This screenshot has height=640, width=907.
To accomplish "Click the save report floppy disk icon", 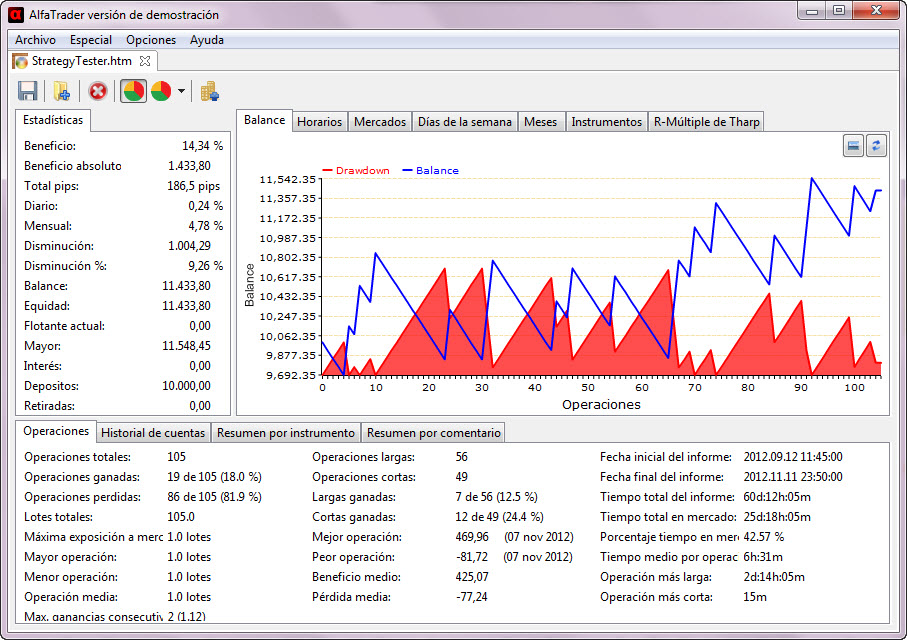I will tap(28, 92).
